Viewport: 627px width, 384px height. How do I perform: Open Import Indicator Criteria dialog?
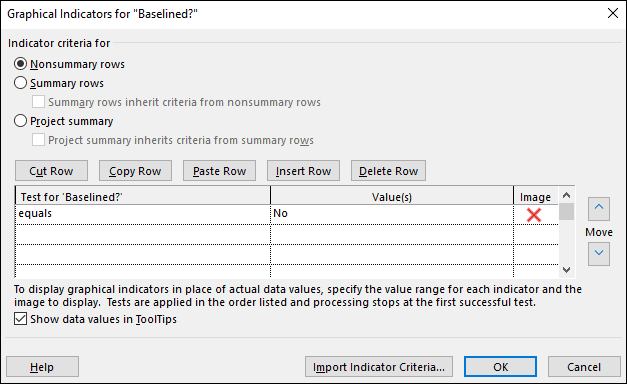click(379, 367)
